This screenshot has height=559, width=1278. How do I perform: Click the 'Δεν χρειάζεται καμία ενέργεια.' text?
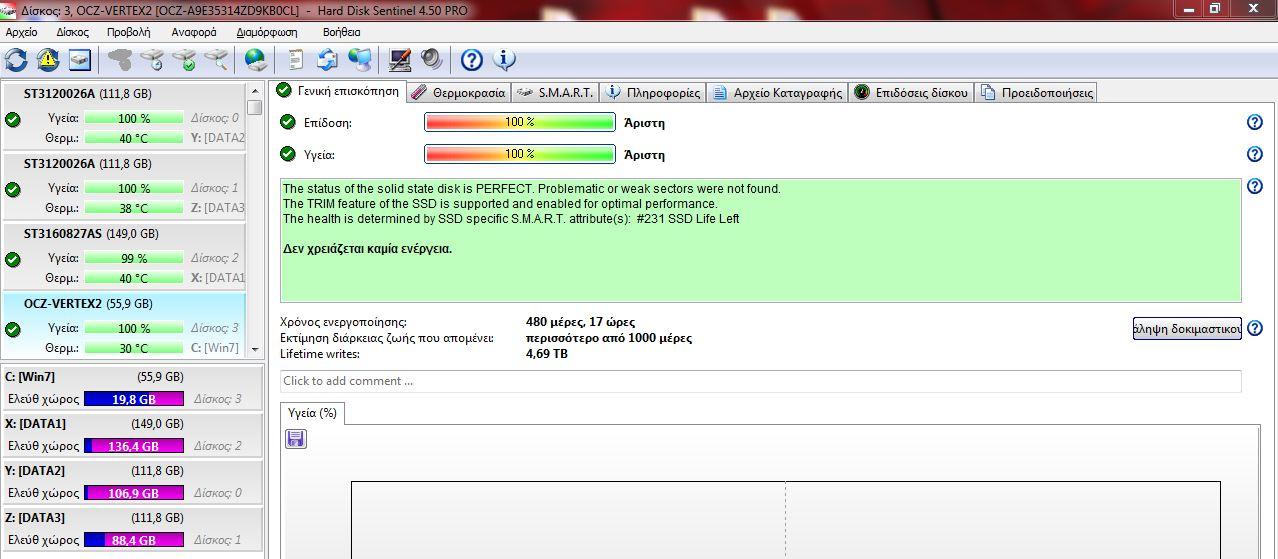pos(367,249)
